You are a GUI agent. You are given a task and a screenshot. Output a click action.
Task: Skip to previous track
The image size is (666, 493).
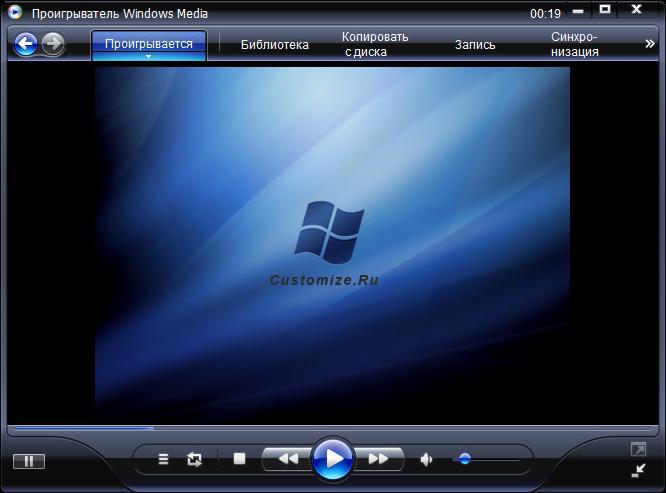pos(287,459)
